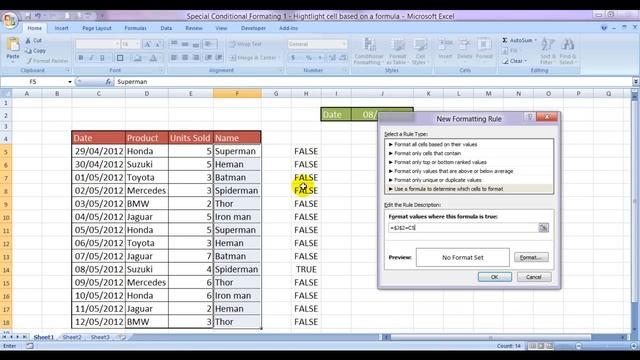Click the Format cells button in Cells group

pos(484,49)
